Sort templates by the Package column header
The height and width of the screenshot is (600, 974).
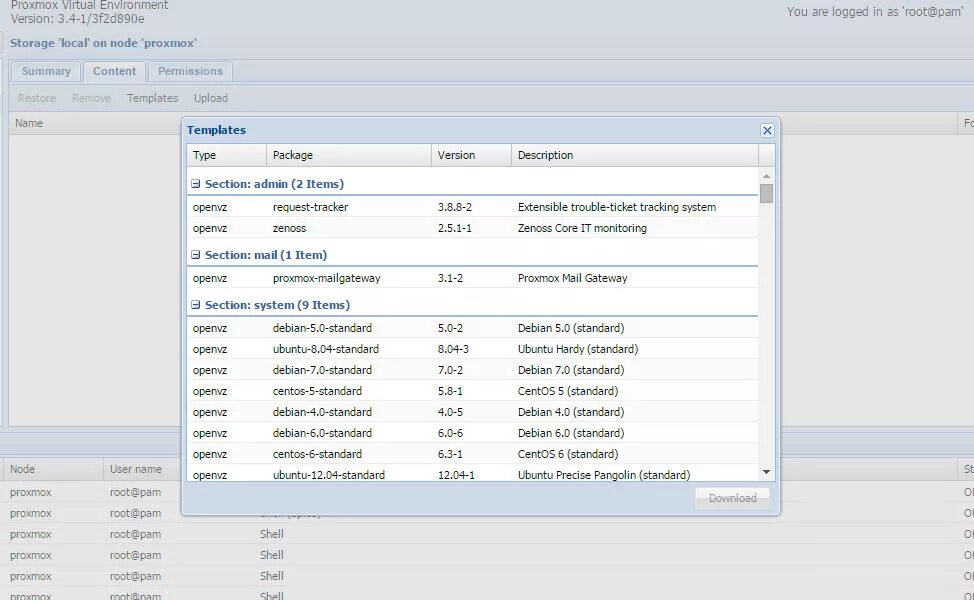pyautogui.click(x=349, y=155)
